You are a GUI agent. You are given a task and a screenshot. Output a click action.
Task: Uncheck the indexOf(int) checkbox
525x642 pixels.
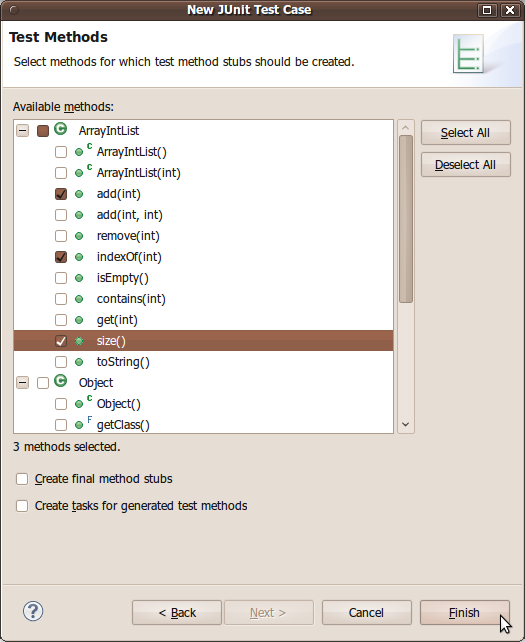(x=61, y=257)
